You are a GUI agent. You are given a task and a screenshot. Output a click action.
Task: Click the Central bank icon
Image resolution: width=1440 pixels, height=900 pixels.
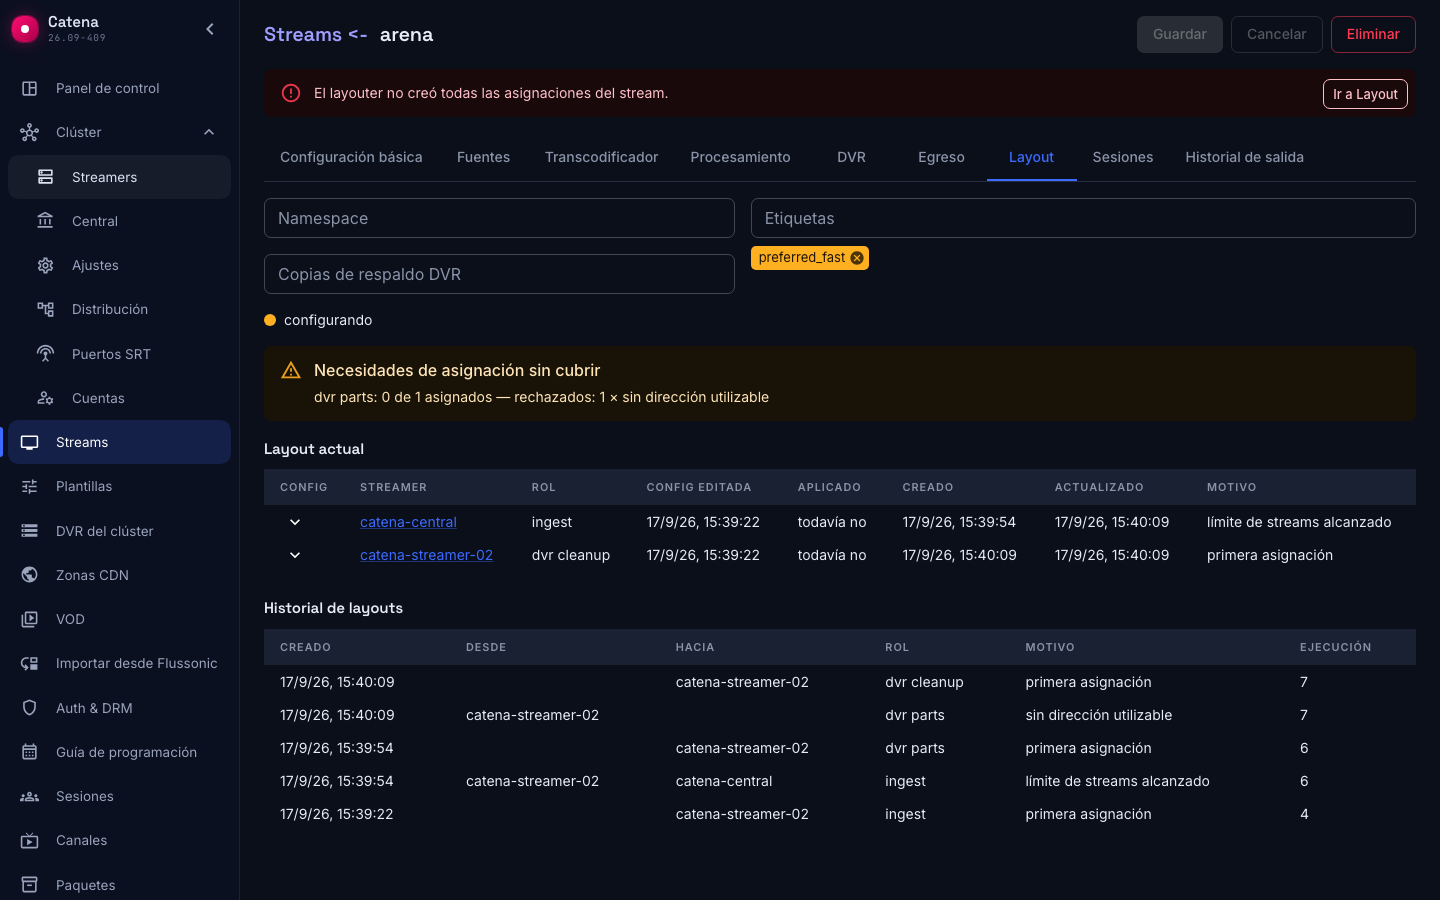(x=46, y=221)
